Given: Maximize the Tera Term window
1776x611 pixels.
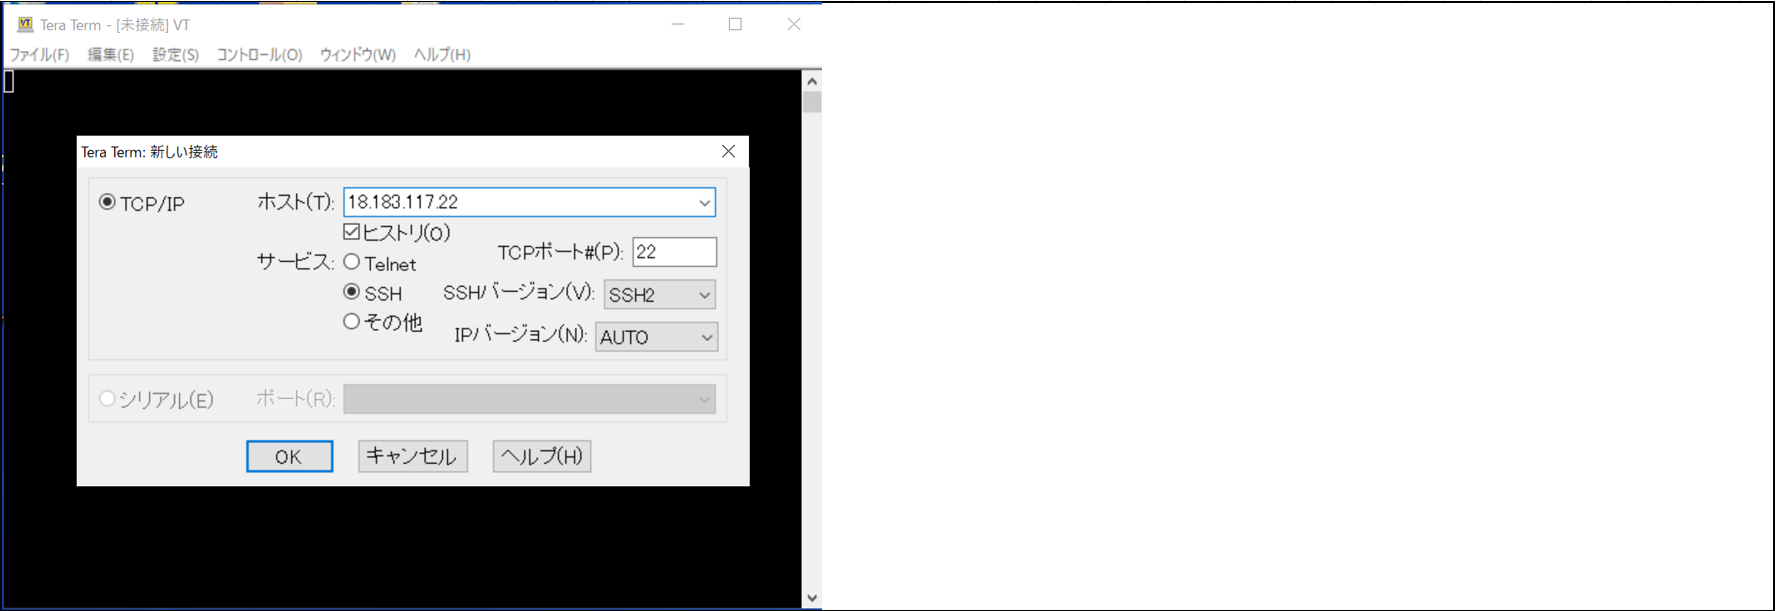Looking at the screenshot, I should click(x=735, y=24).
